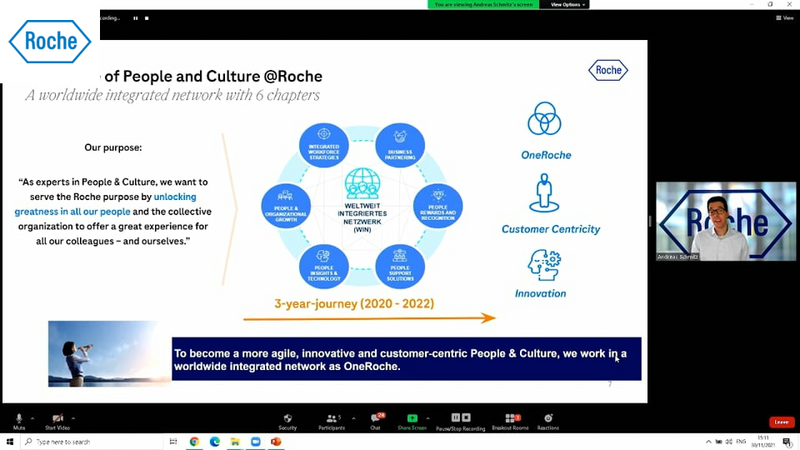Open File Explorer from the taskbar
800x450 pixels.
(235, 442)
